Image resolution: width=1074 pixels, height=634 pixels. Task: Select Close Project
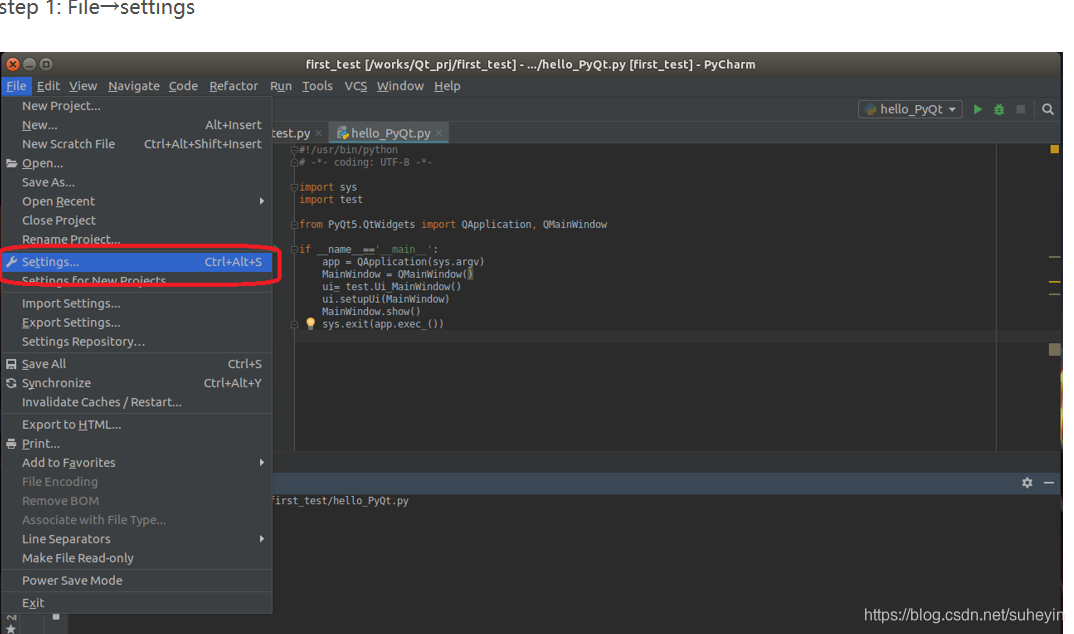[x=137, y=220]
